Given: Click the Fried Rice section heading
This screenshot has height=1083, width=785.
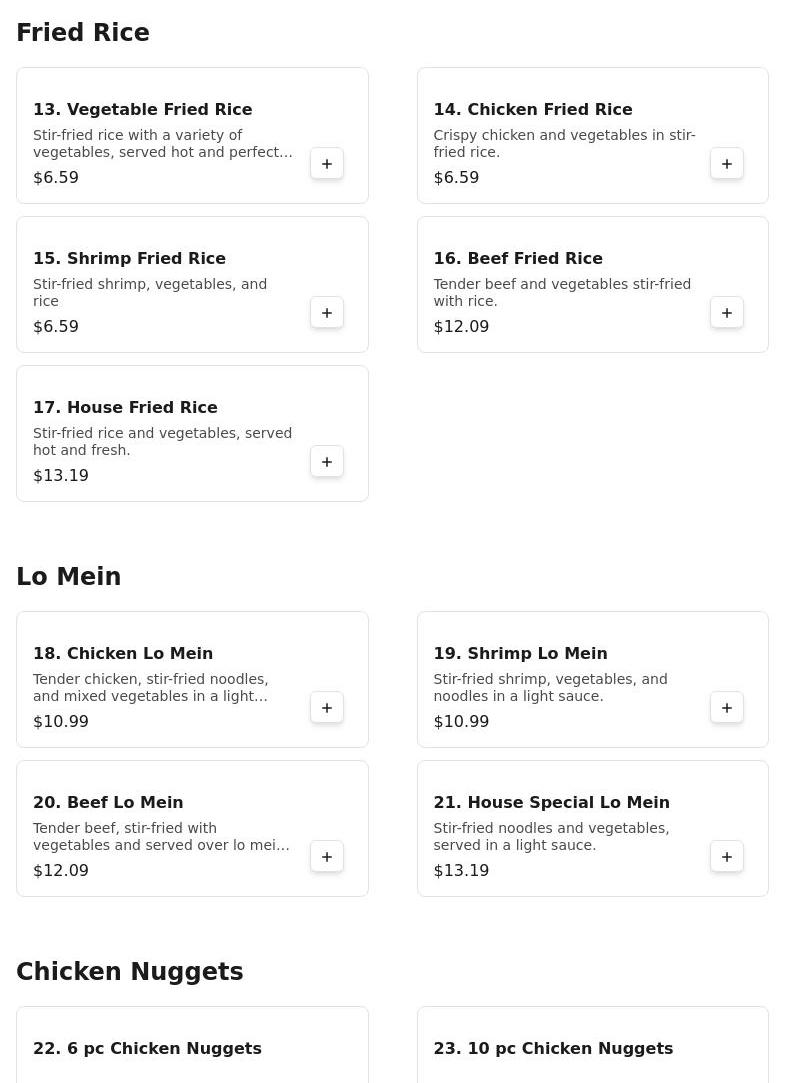Looking at the screenshot, I should coord(83,33).
